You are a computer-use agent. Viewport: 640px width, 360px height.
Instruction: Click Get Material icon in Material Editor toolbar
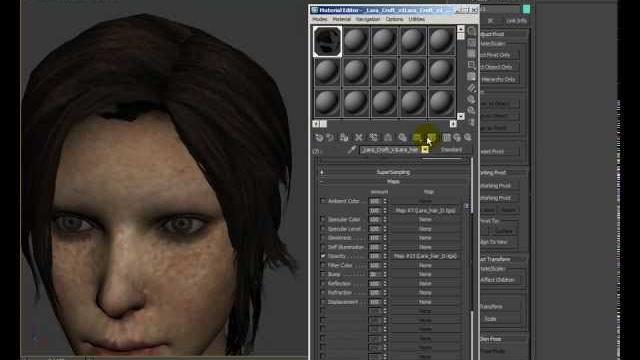click(x=319, y=138)
